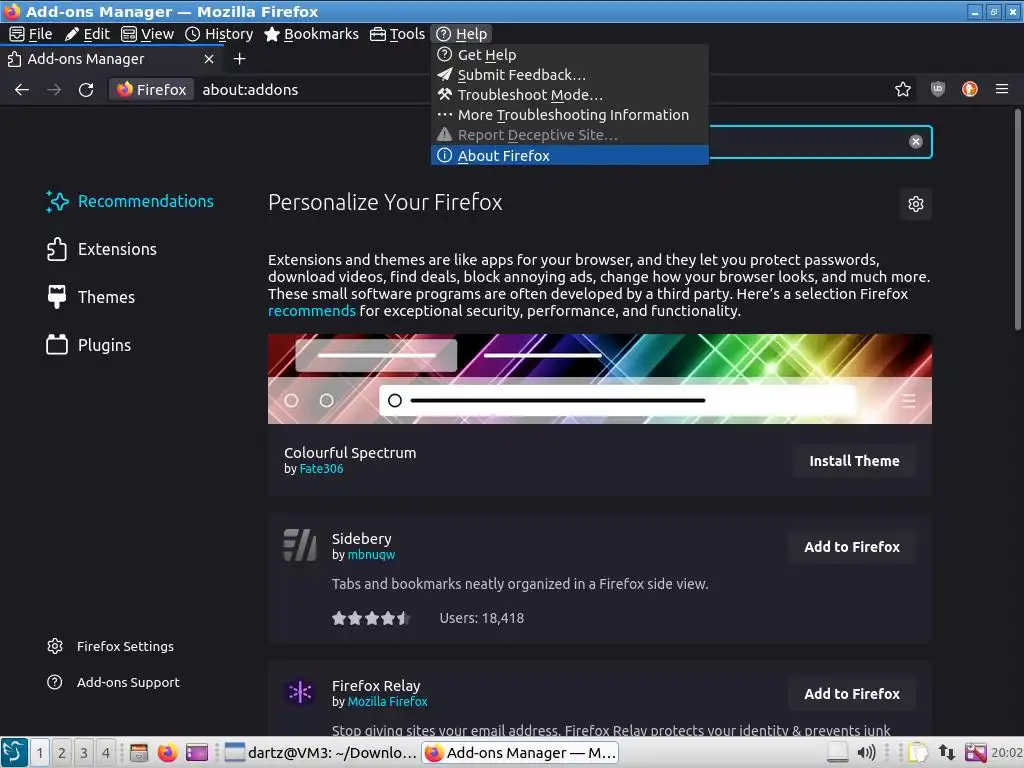Select About Firefox menu entry
The width and height of the screenshot is (1024, 768).
(569, 155)
